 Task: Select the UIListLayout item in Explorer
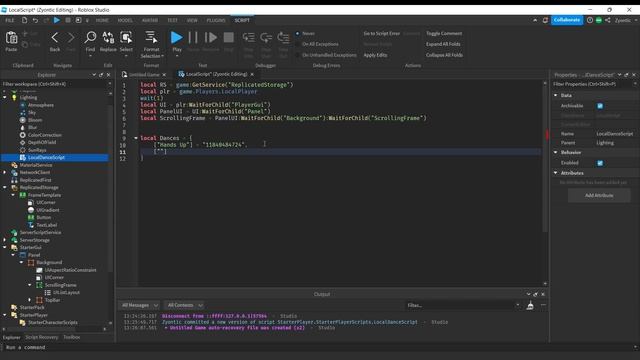[x=66, y=292]
